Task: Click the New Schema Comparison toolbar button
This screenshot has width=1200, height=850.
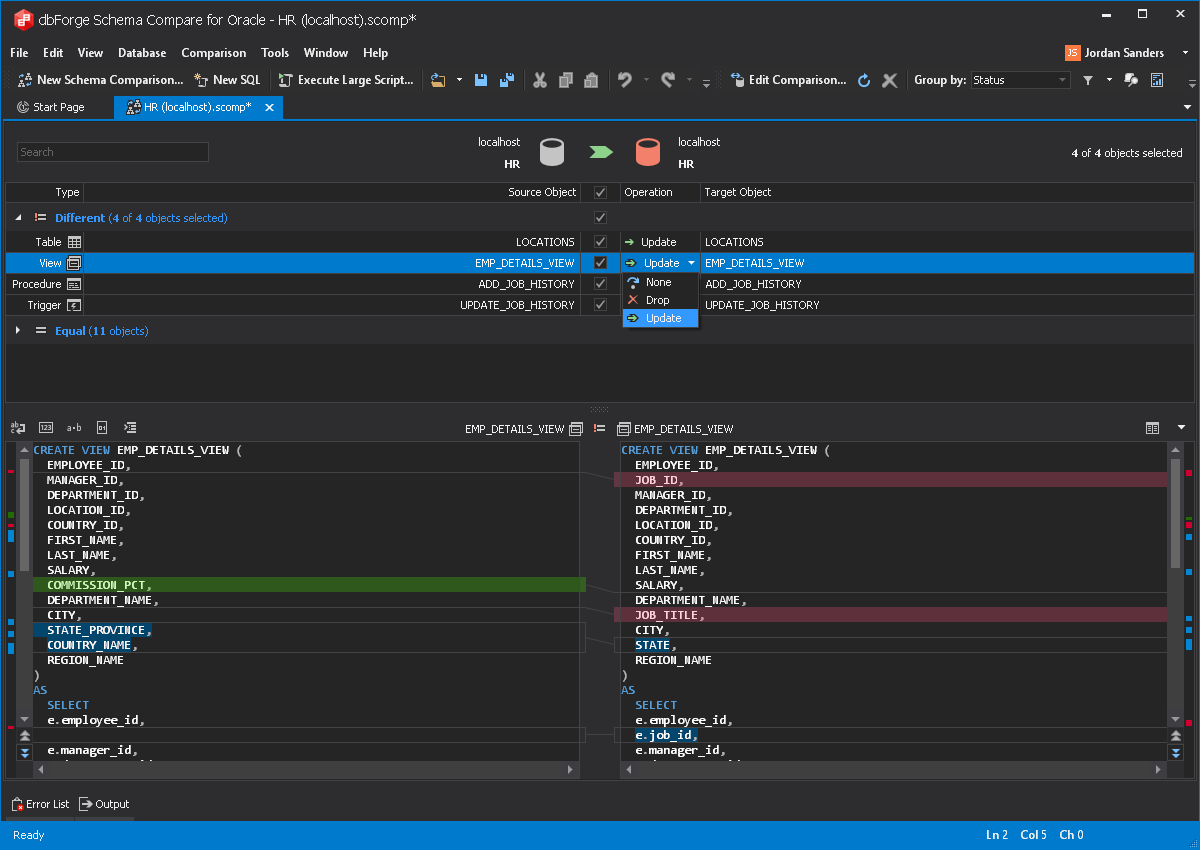Action: (x=101, y=80)
